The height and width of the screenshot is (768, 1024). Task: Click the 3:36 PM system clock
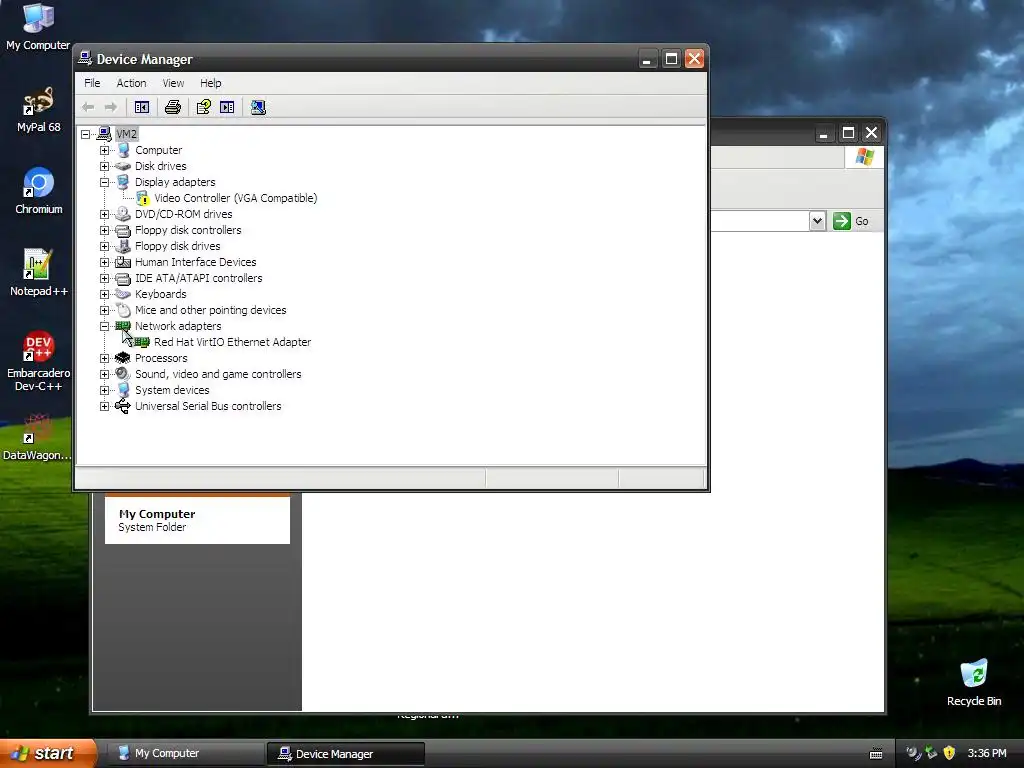pyautogui.click(x=987, y=753)
